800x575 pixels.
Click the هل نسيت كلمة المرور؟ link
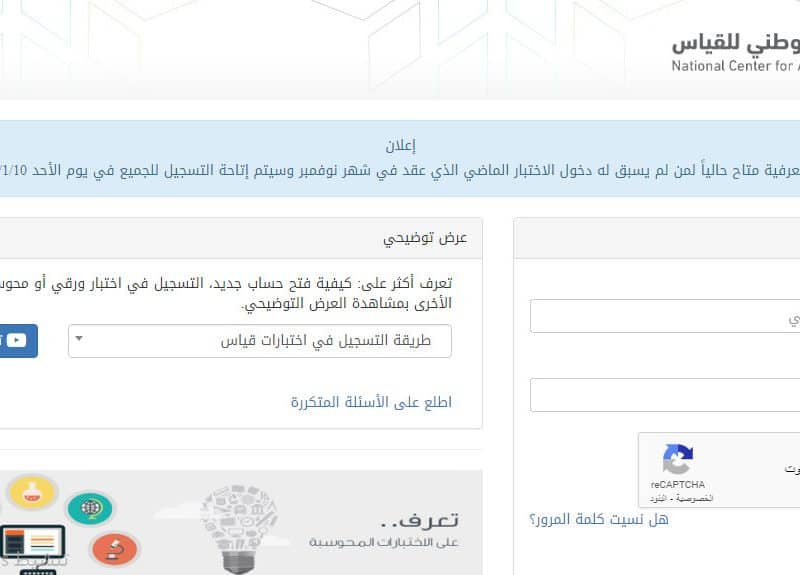[x=599, y=519]
